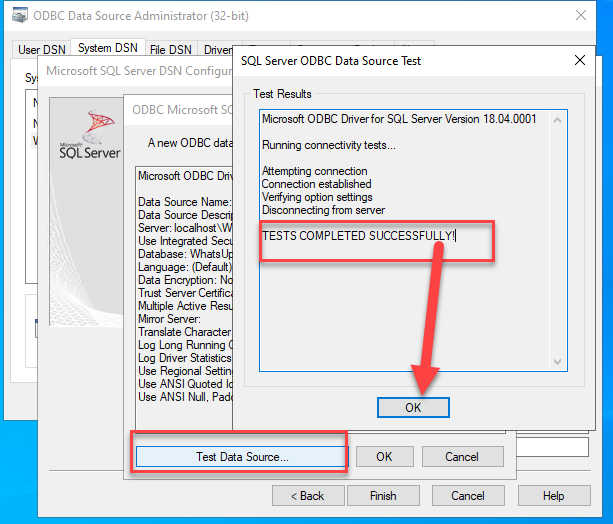The image size is (613, 524).
Task: Click the Running connectivity tests... line
Action: coord(329,145)
